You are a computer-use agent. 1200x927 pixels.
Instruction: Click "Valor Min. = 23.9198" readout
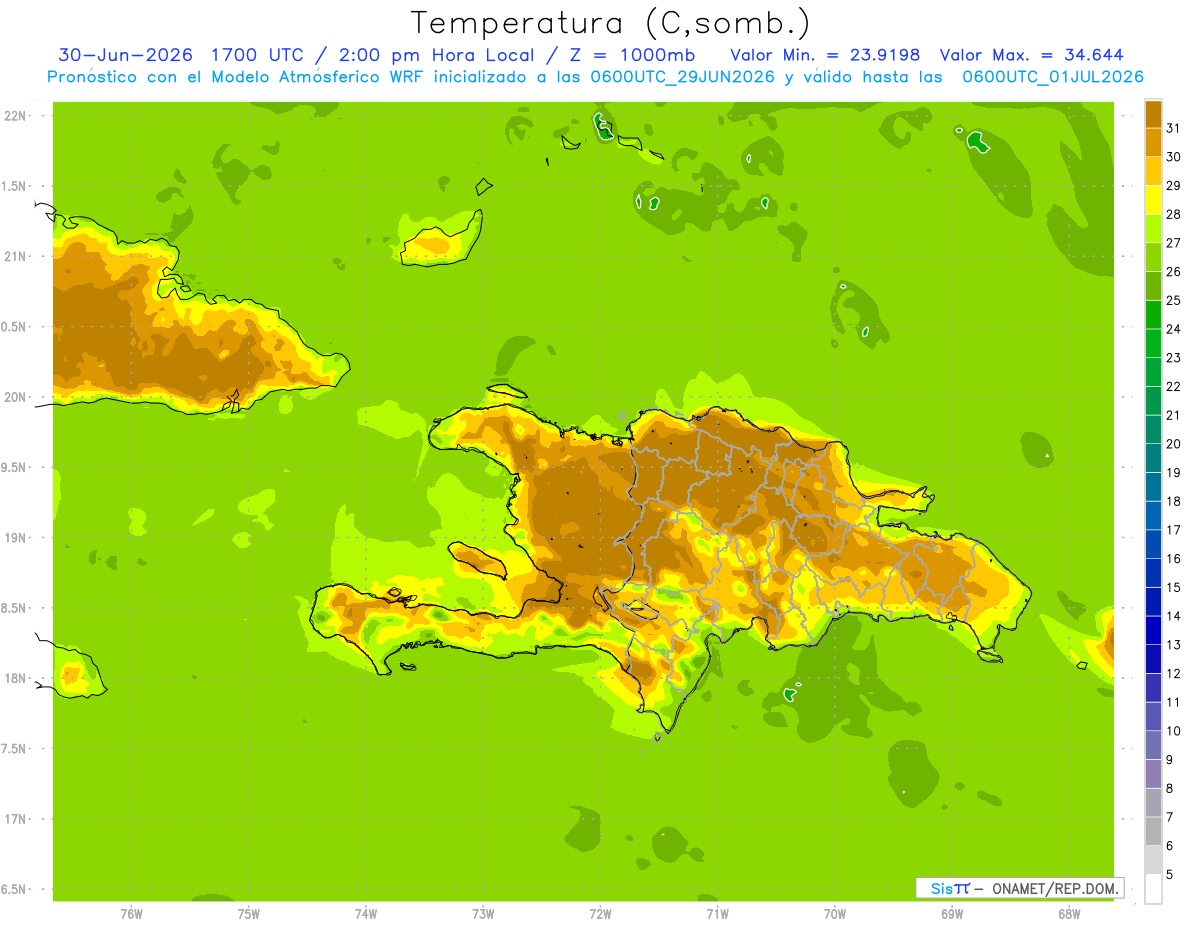[x=825, y=55]
